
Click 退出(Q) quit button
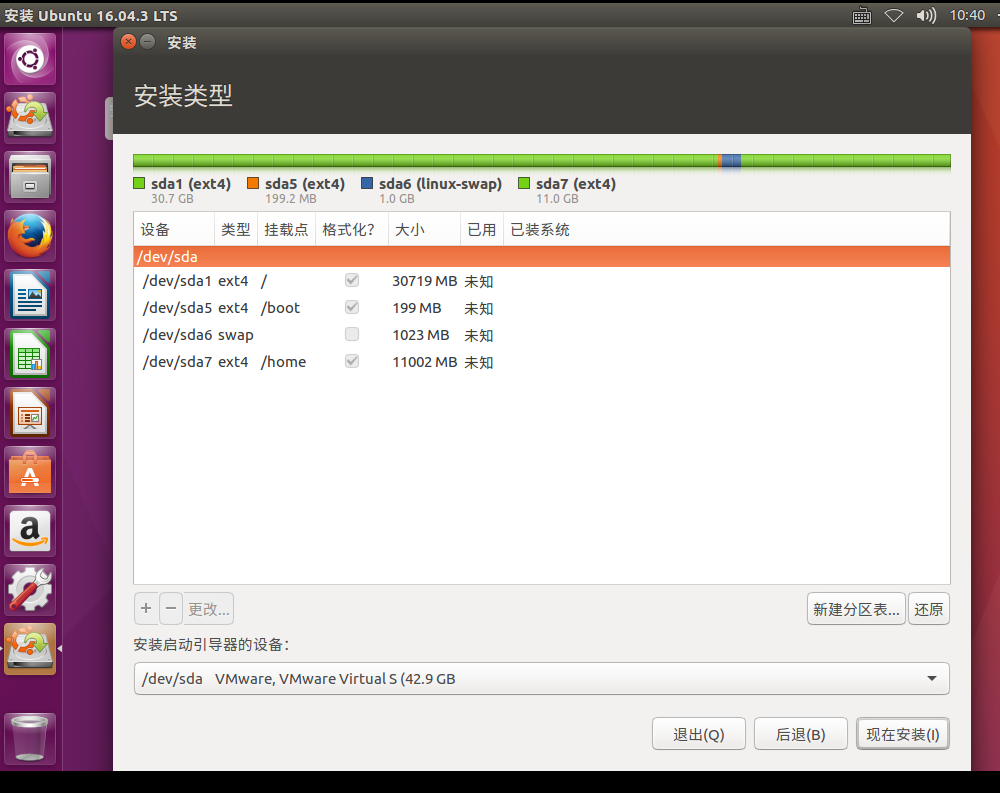698,734
